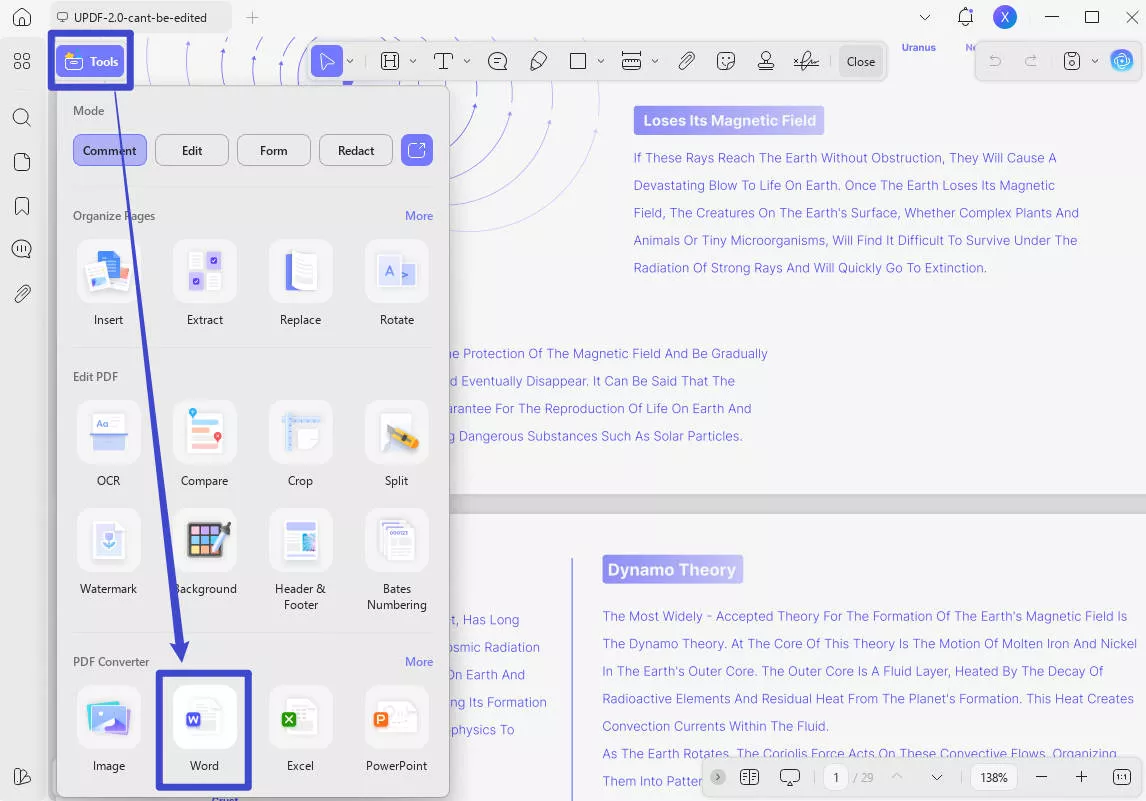Open the selection tool dropdown arrow
Viewport: 1146px width, 801px height.
[x=348, y=61]
